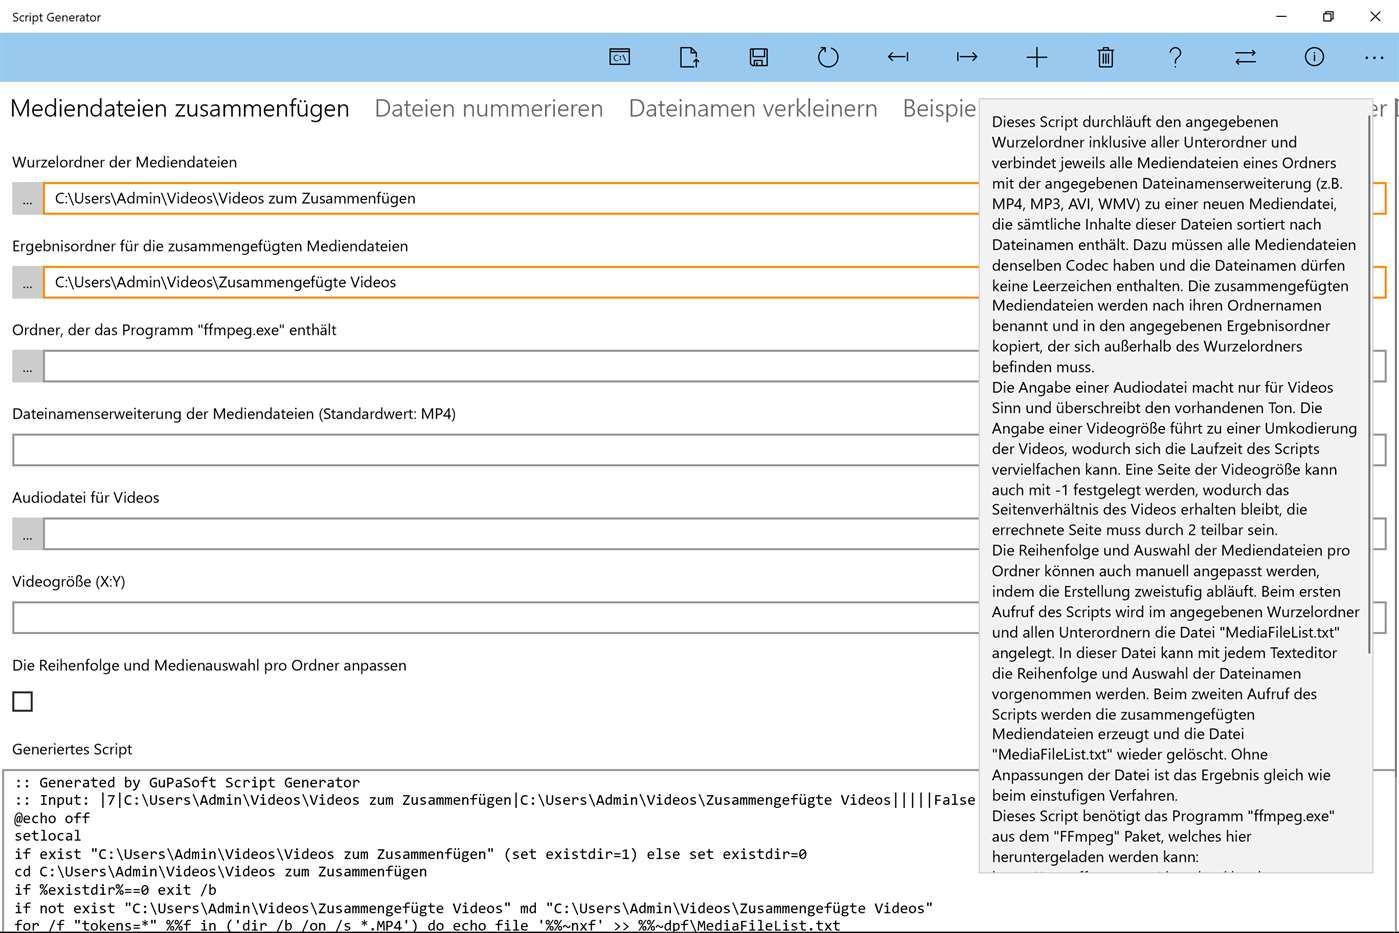Browse for Ergebnisordner with the ... button

tap(27, 282)
